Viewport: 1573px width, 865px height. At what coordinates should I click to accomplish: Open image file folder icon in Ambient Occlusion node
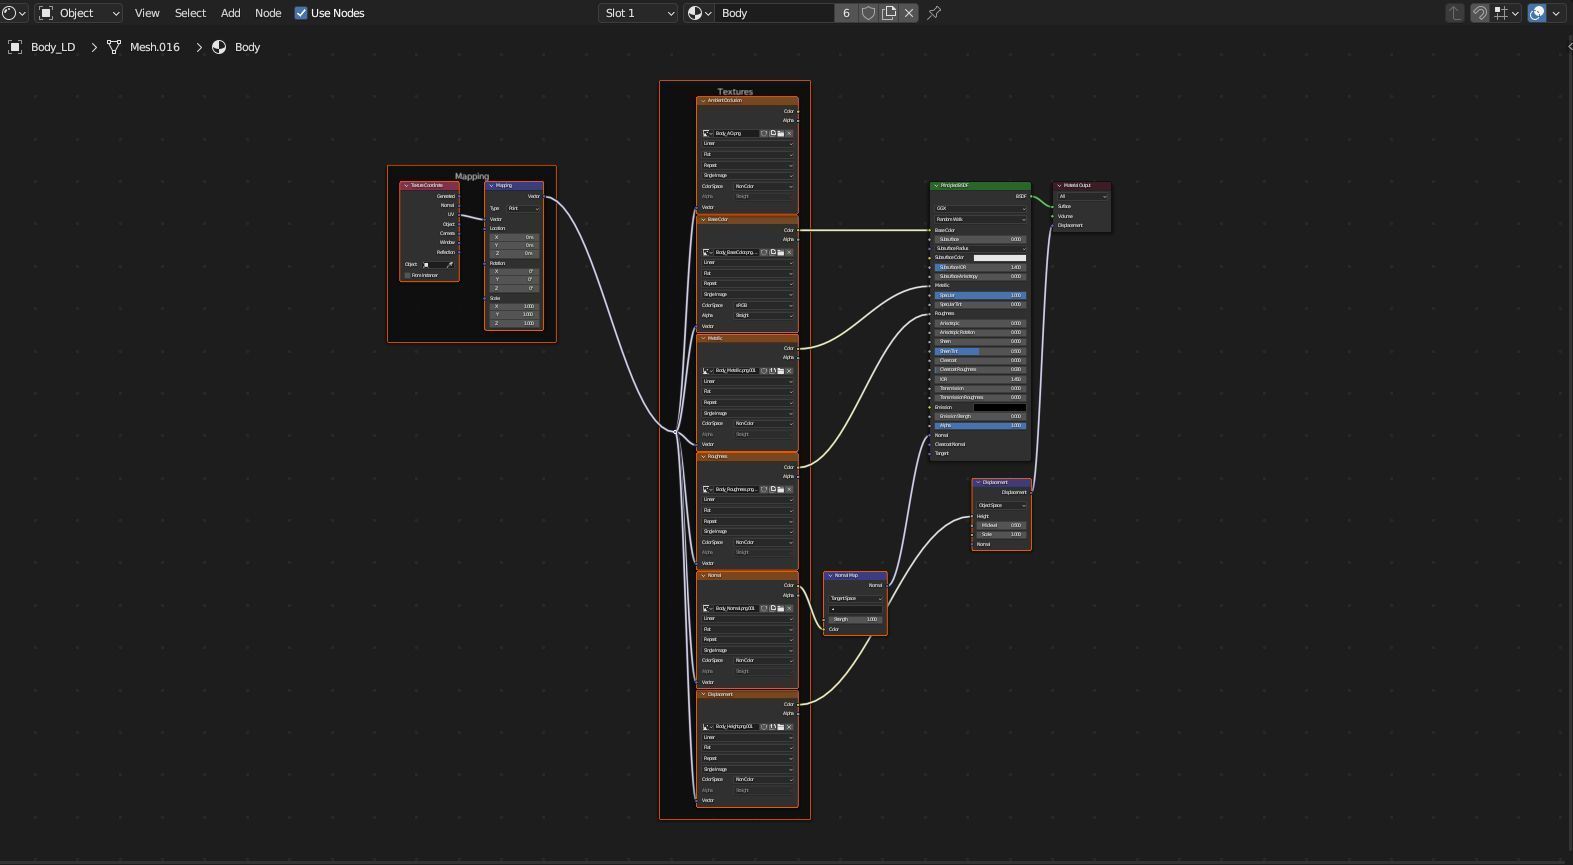point(781,133)
